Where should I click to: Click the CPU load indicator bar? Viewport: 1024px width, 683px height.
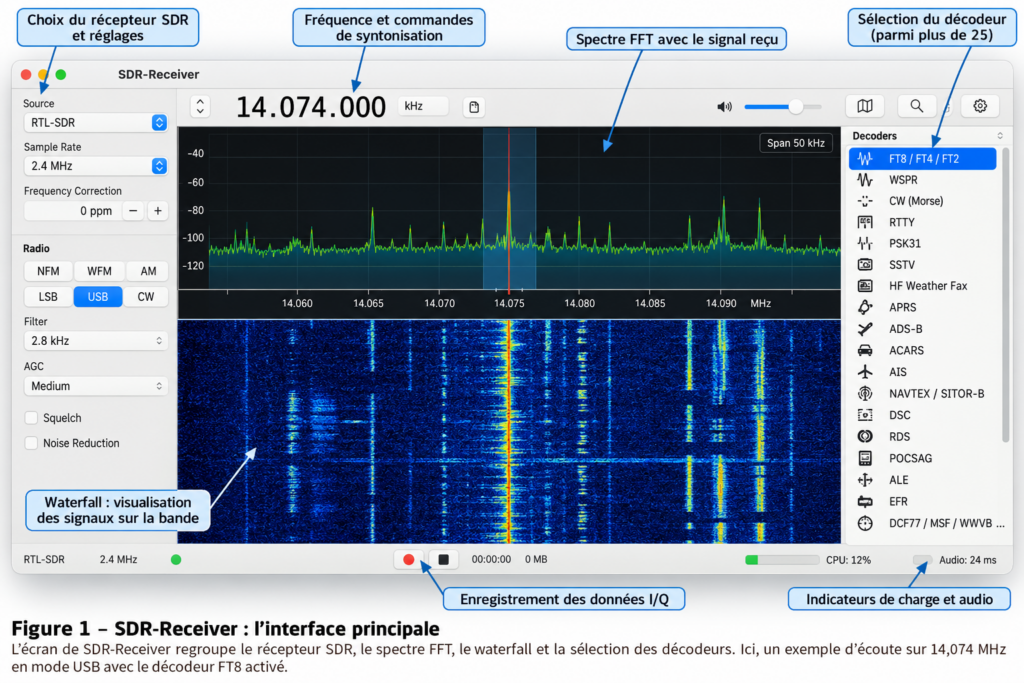click(x=782, y=560)
